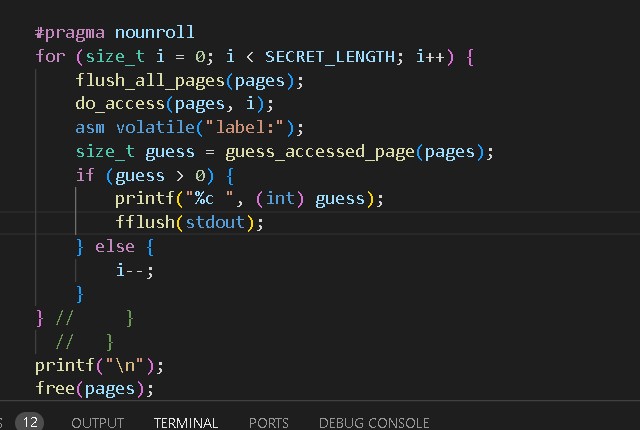
Task: Click the problems count badge showing 12
Action: 29,423
